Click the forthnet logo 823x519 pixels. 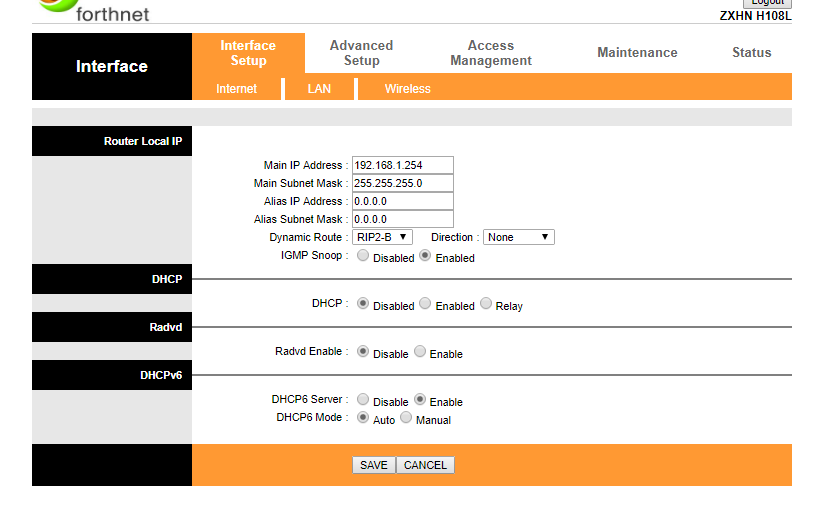96,10
